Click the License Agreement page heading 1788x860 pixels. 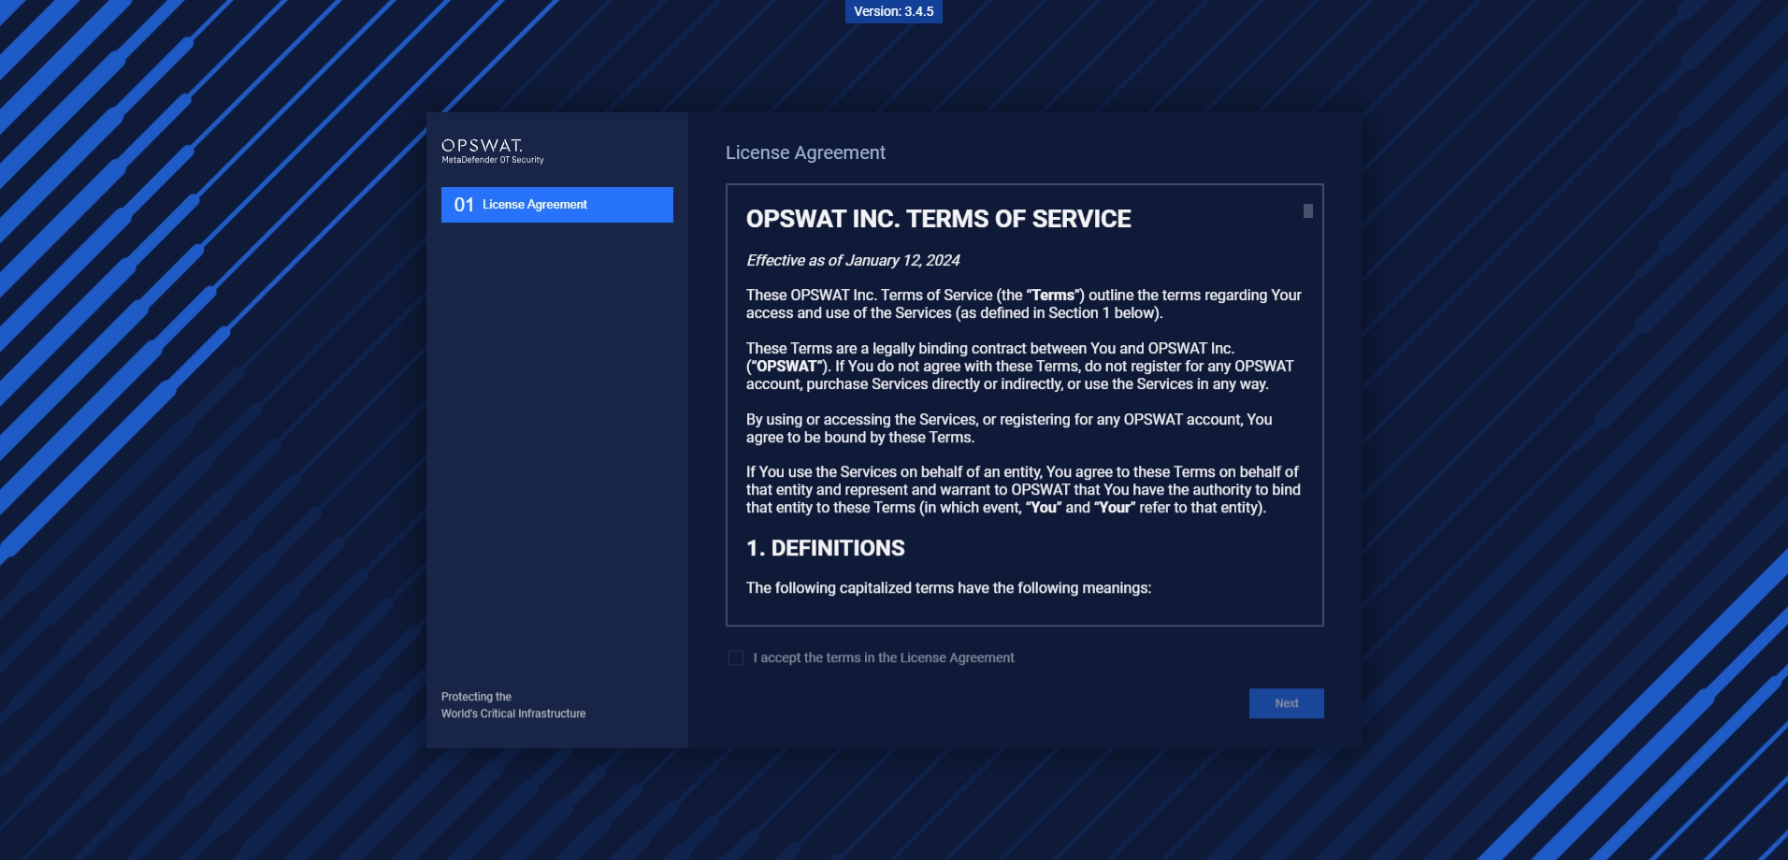805,153
